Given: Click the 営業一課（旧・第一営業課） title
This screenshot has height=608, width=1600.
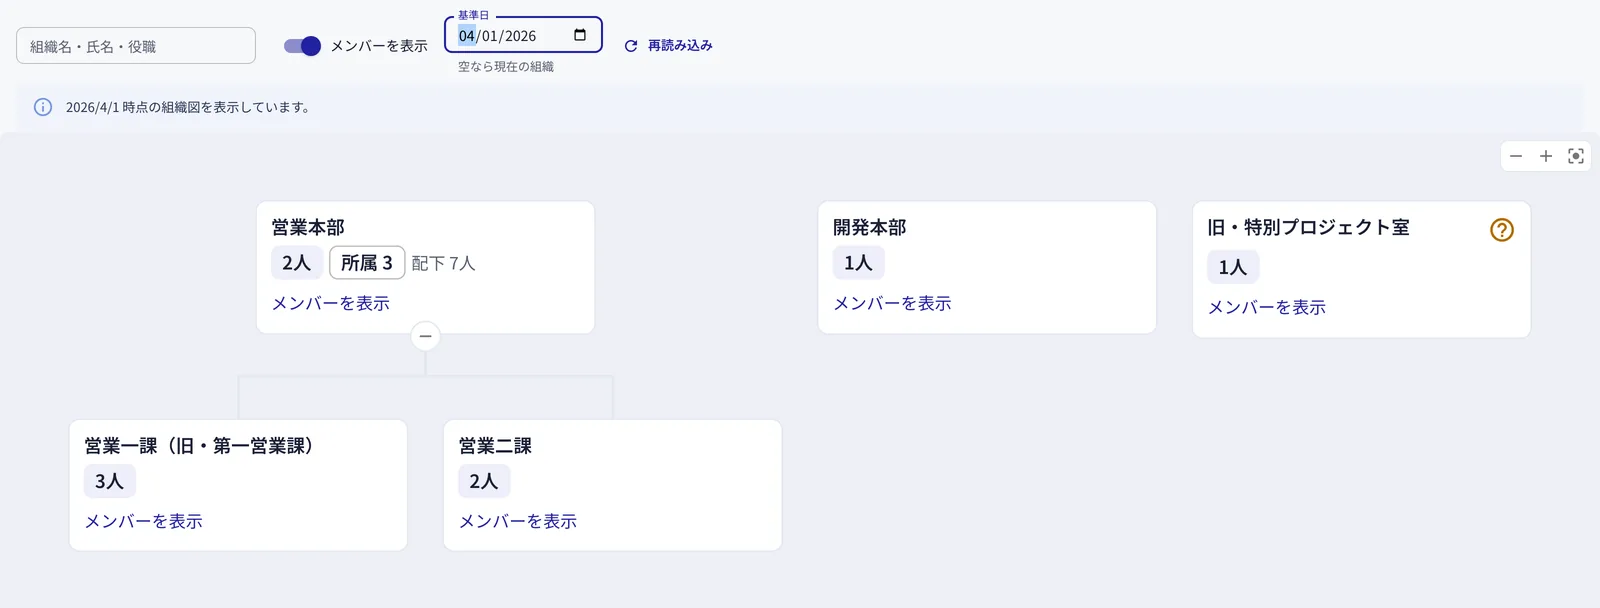Looking at the screenshot, I should pyautogui.click(x=199, y=445).
